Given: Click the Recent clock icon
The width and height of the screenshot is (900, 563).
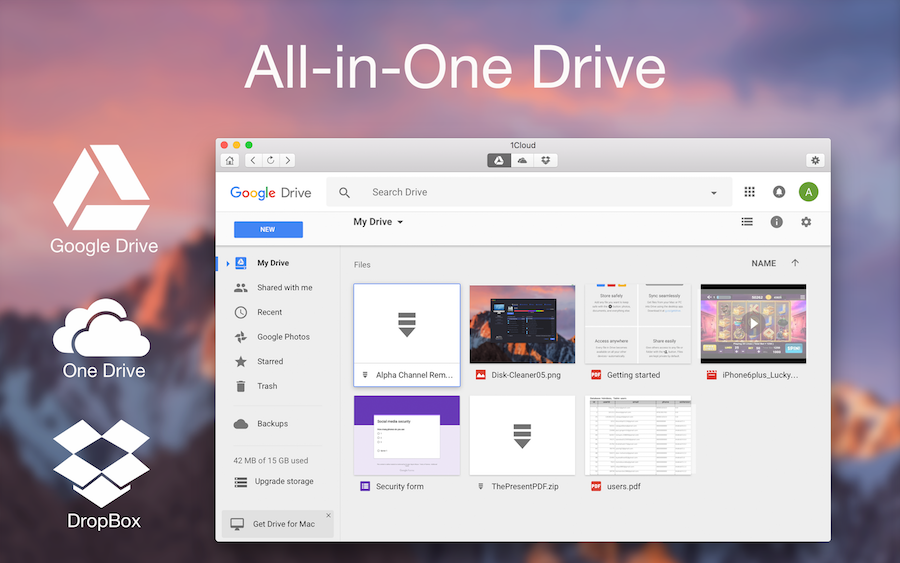Looking at the screenshot, I should (240, 312).
